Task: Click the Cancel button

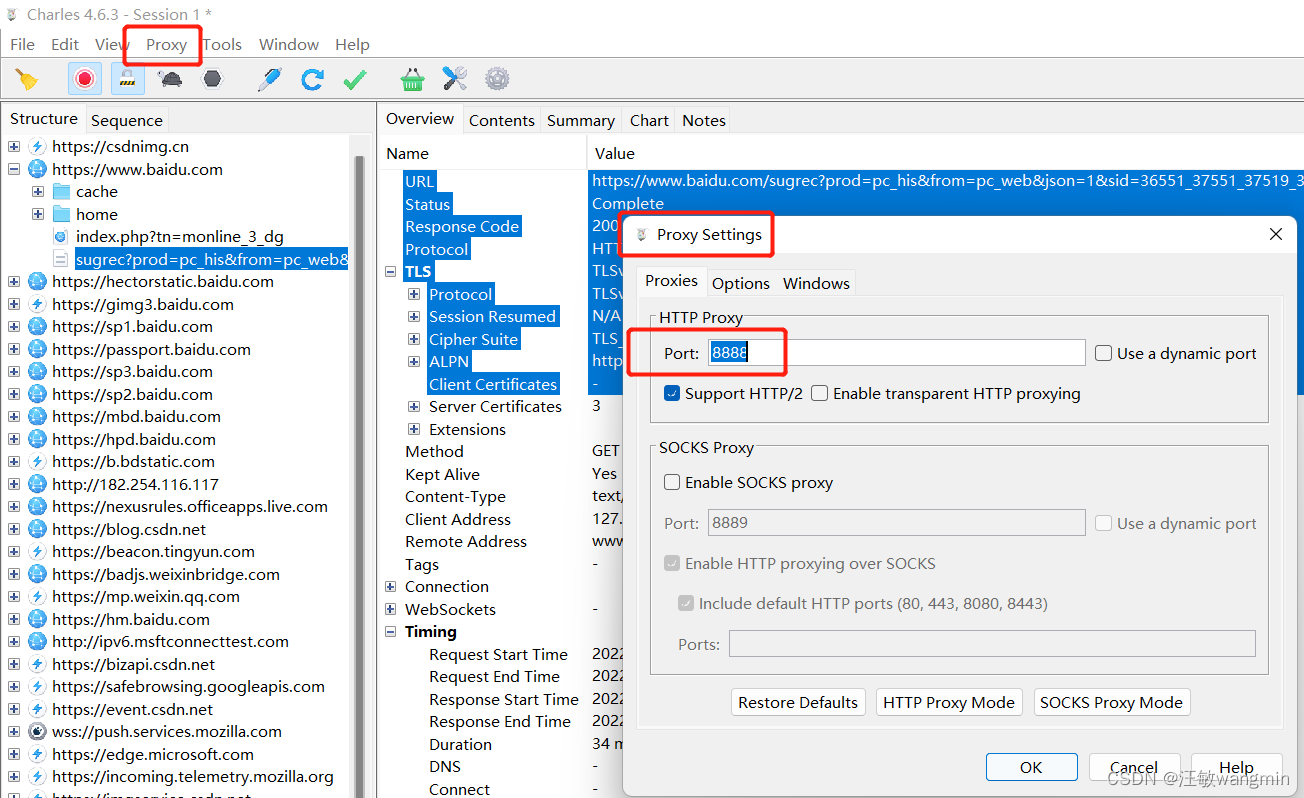Action: (1134, 767)
